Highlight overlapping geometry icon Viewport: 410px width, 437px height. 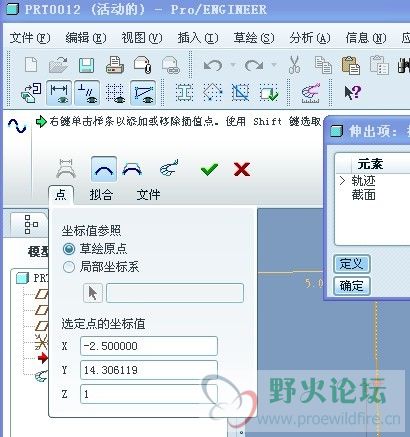pos(241,93)
